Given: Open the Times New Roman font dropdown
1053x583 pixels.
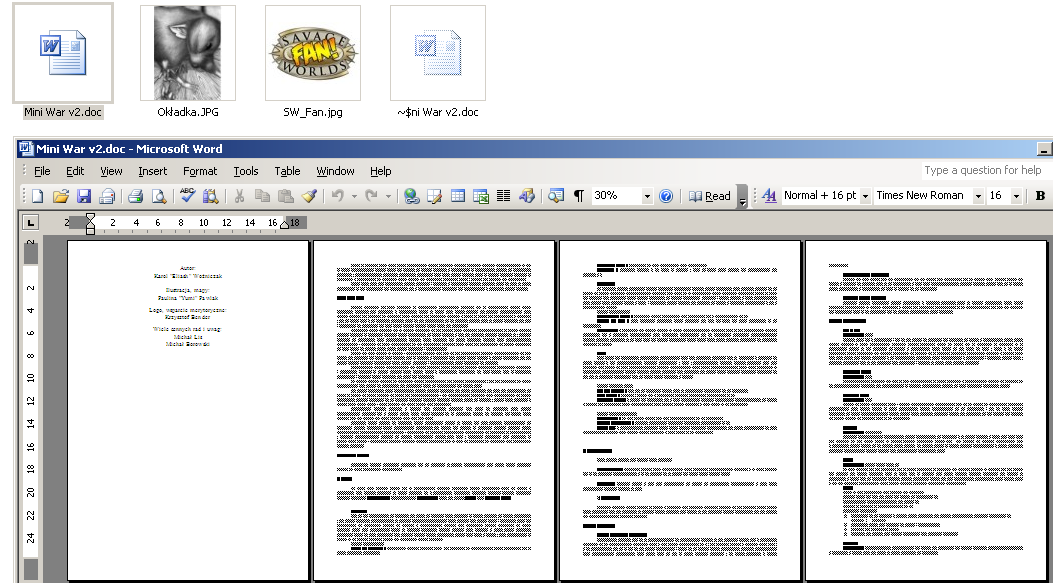Looking at the screenshot, I should click(978, 196).
